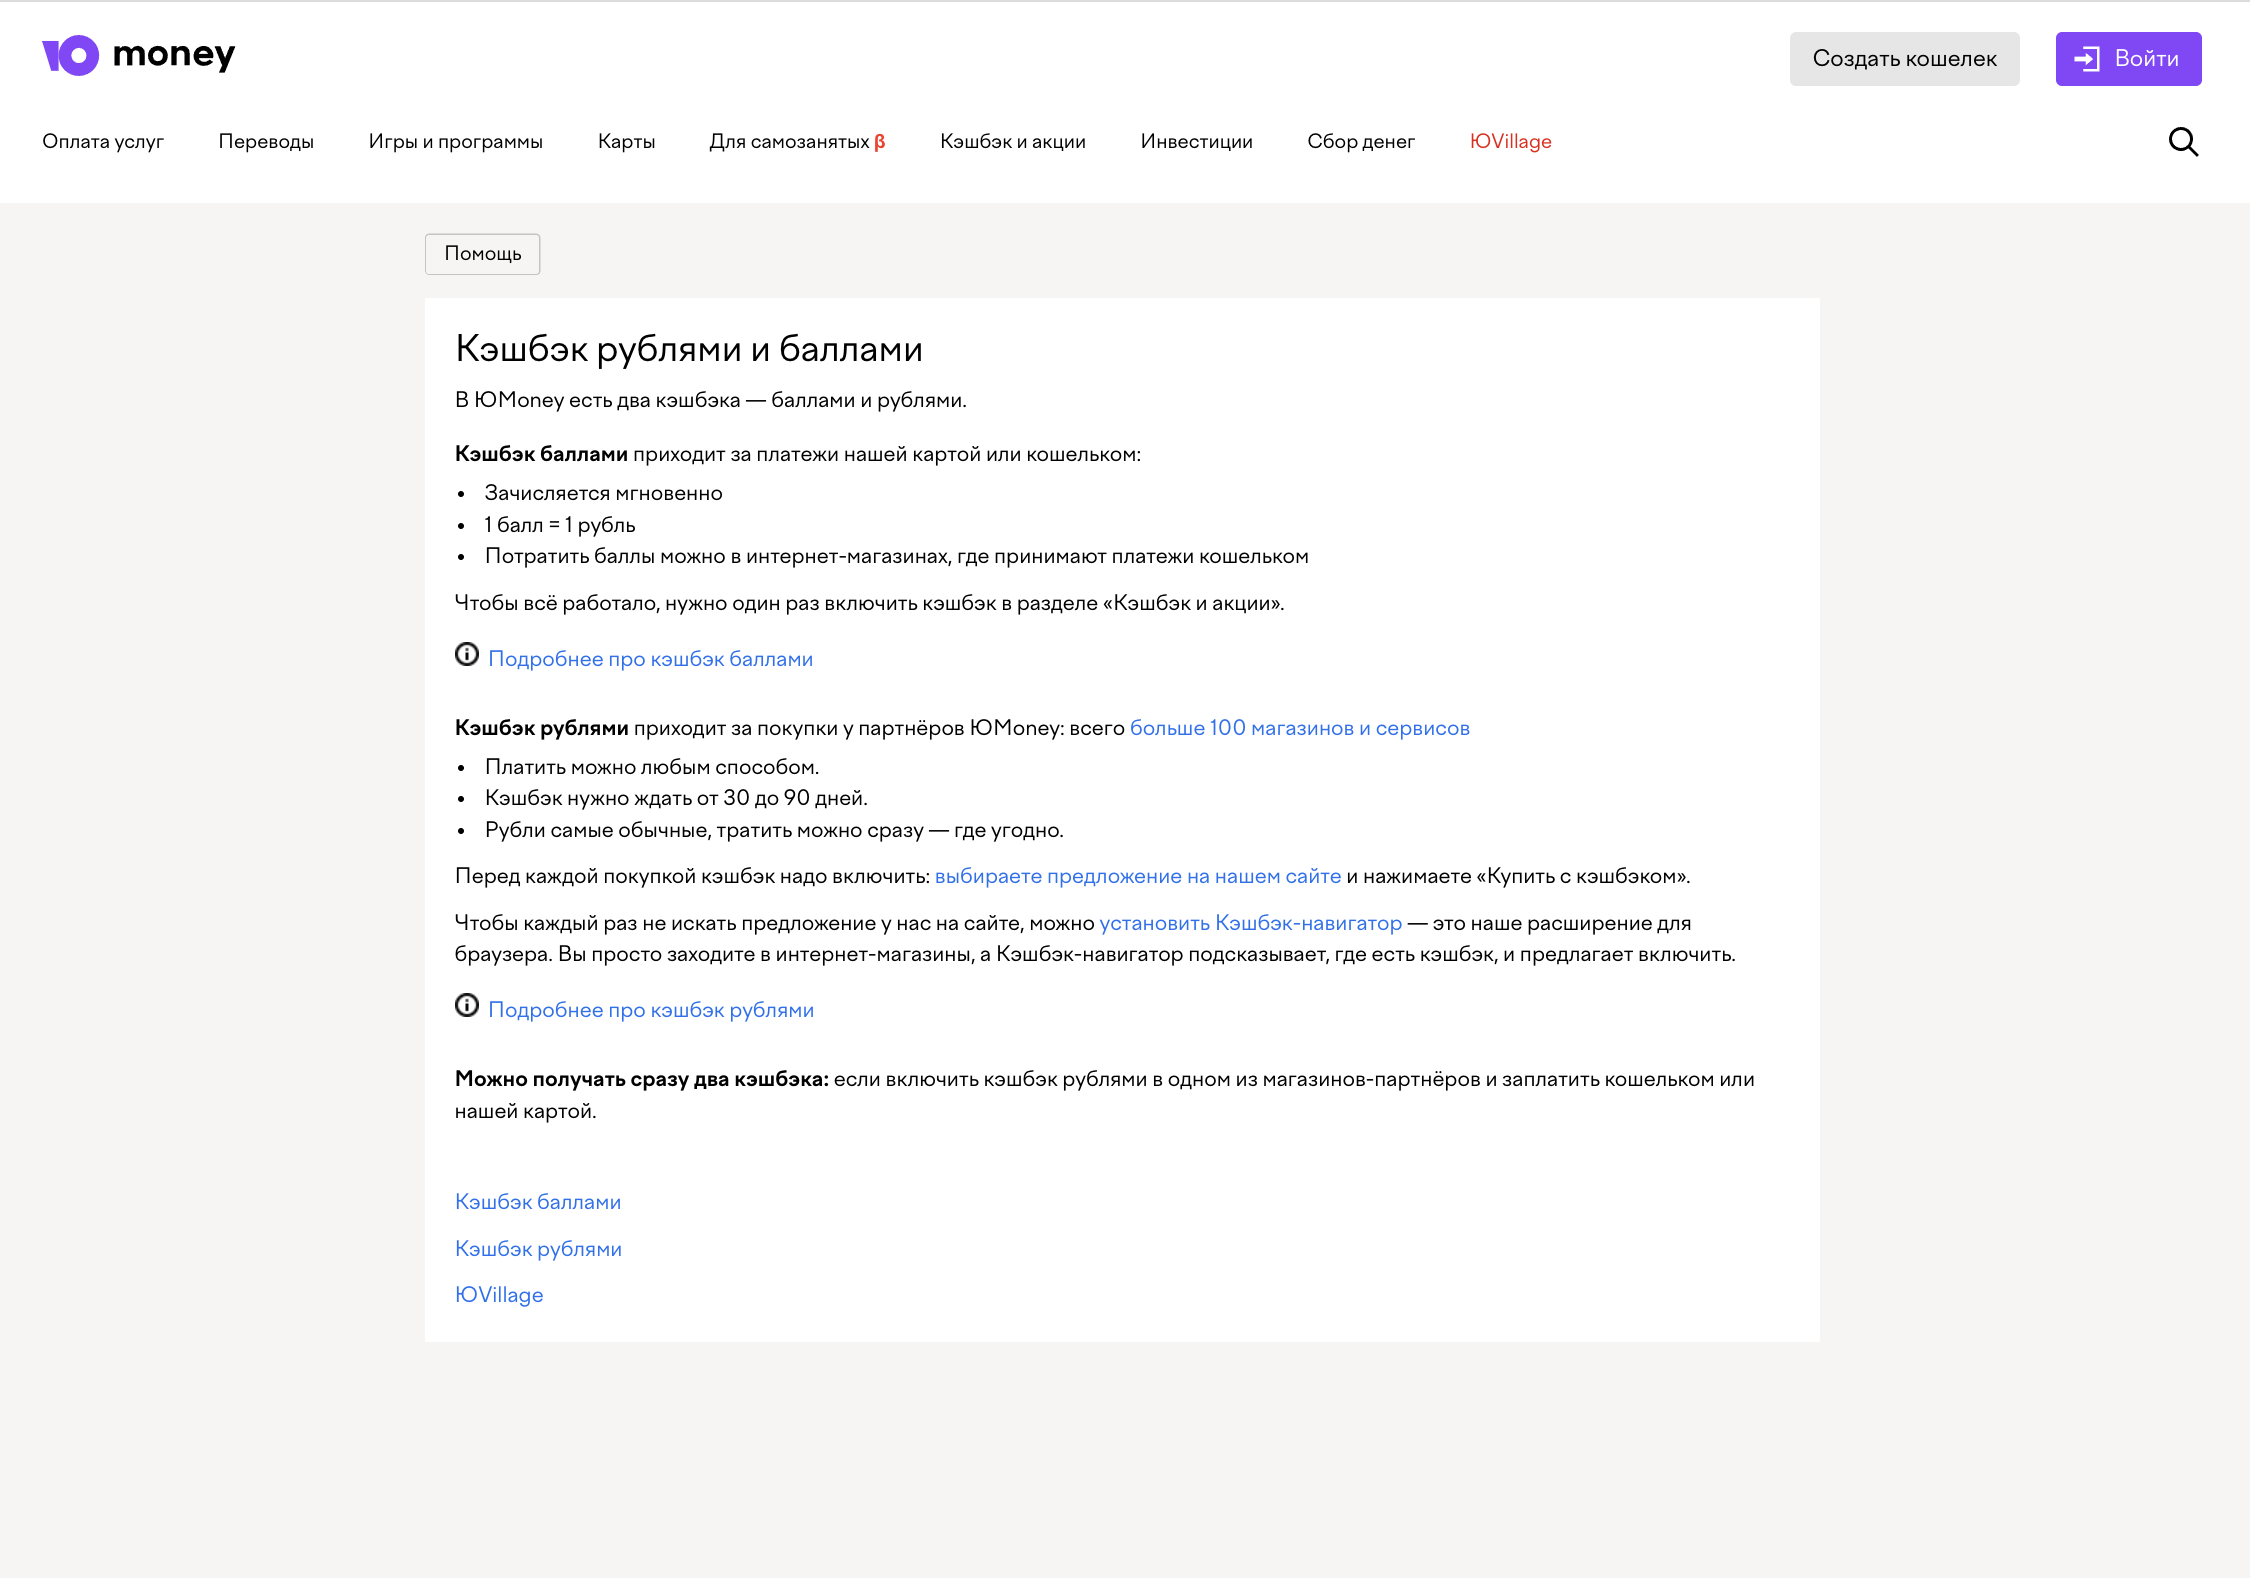The image size is (2250, 1578).
Task: Open Кэшбэк баллами link at bottom
Action: coord(538,1202)
